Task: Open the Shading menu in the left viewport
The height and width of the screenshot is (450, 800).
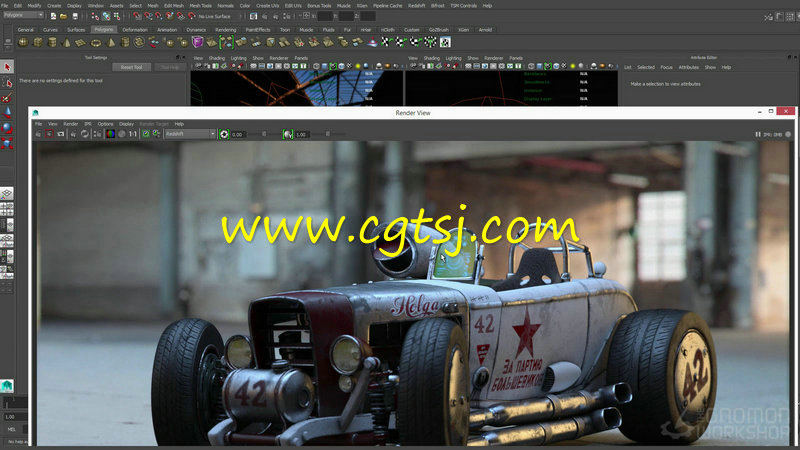Action: pos(217,58)
